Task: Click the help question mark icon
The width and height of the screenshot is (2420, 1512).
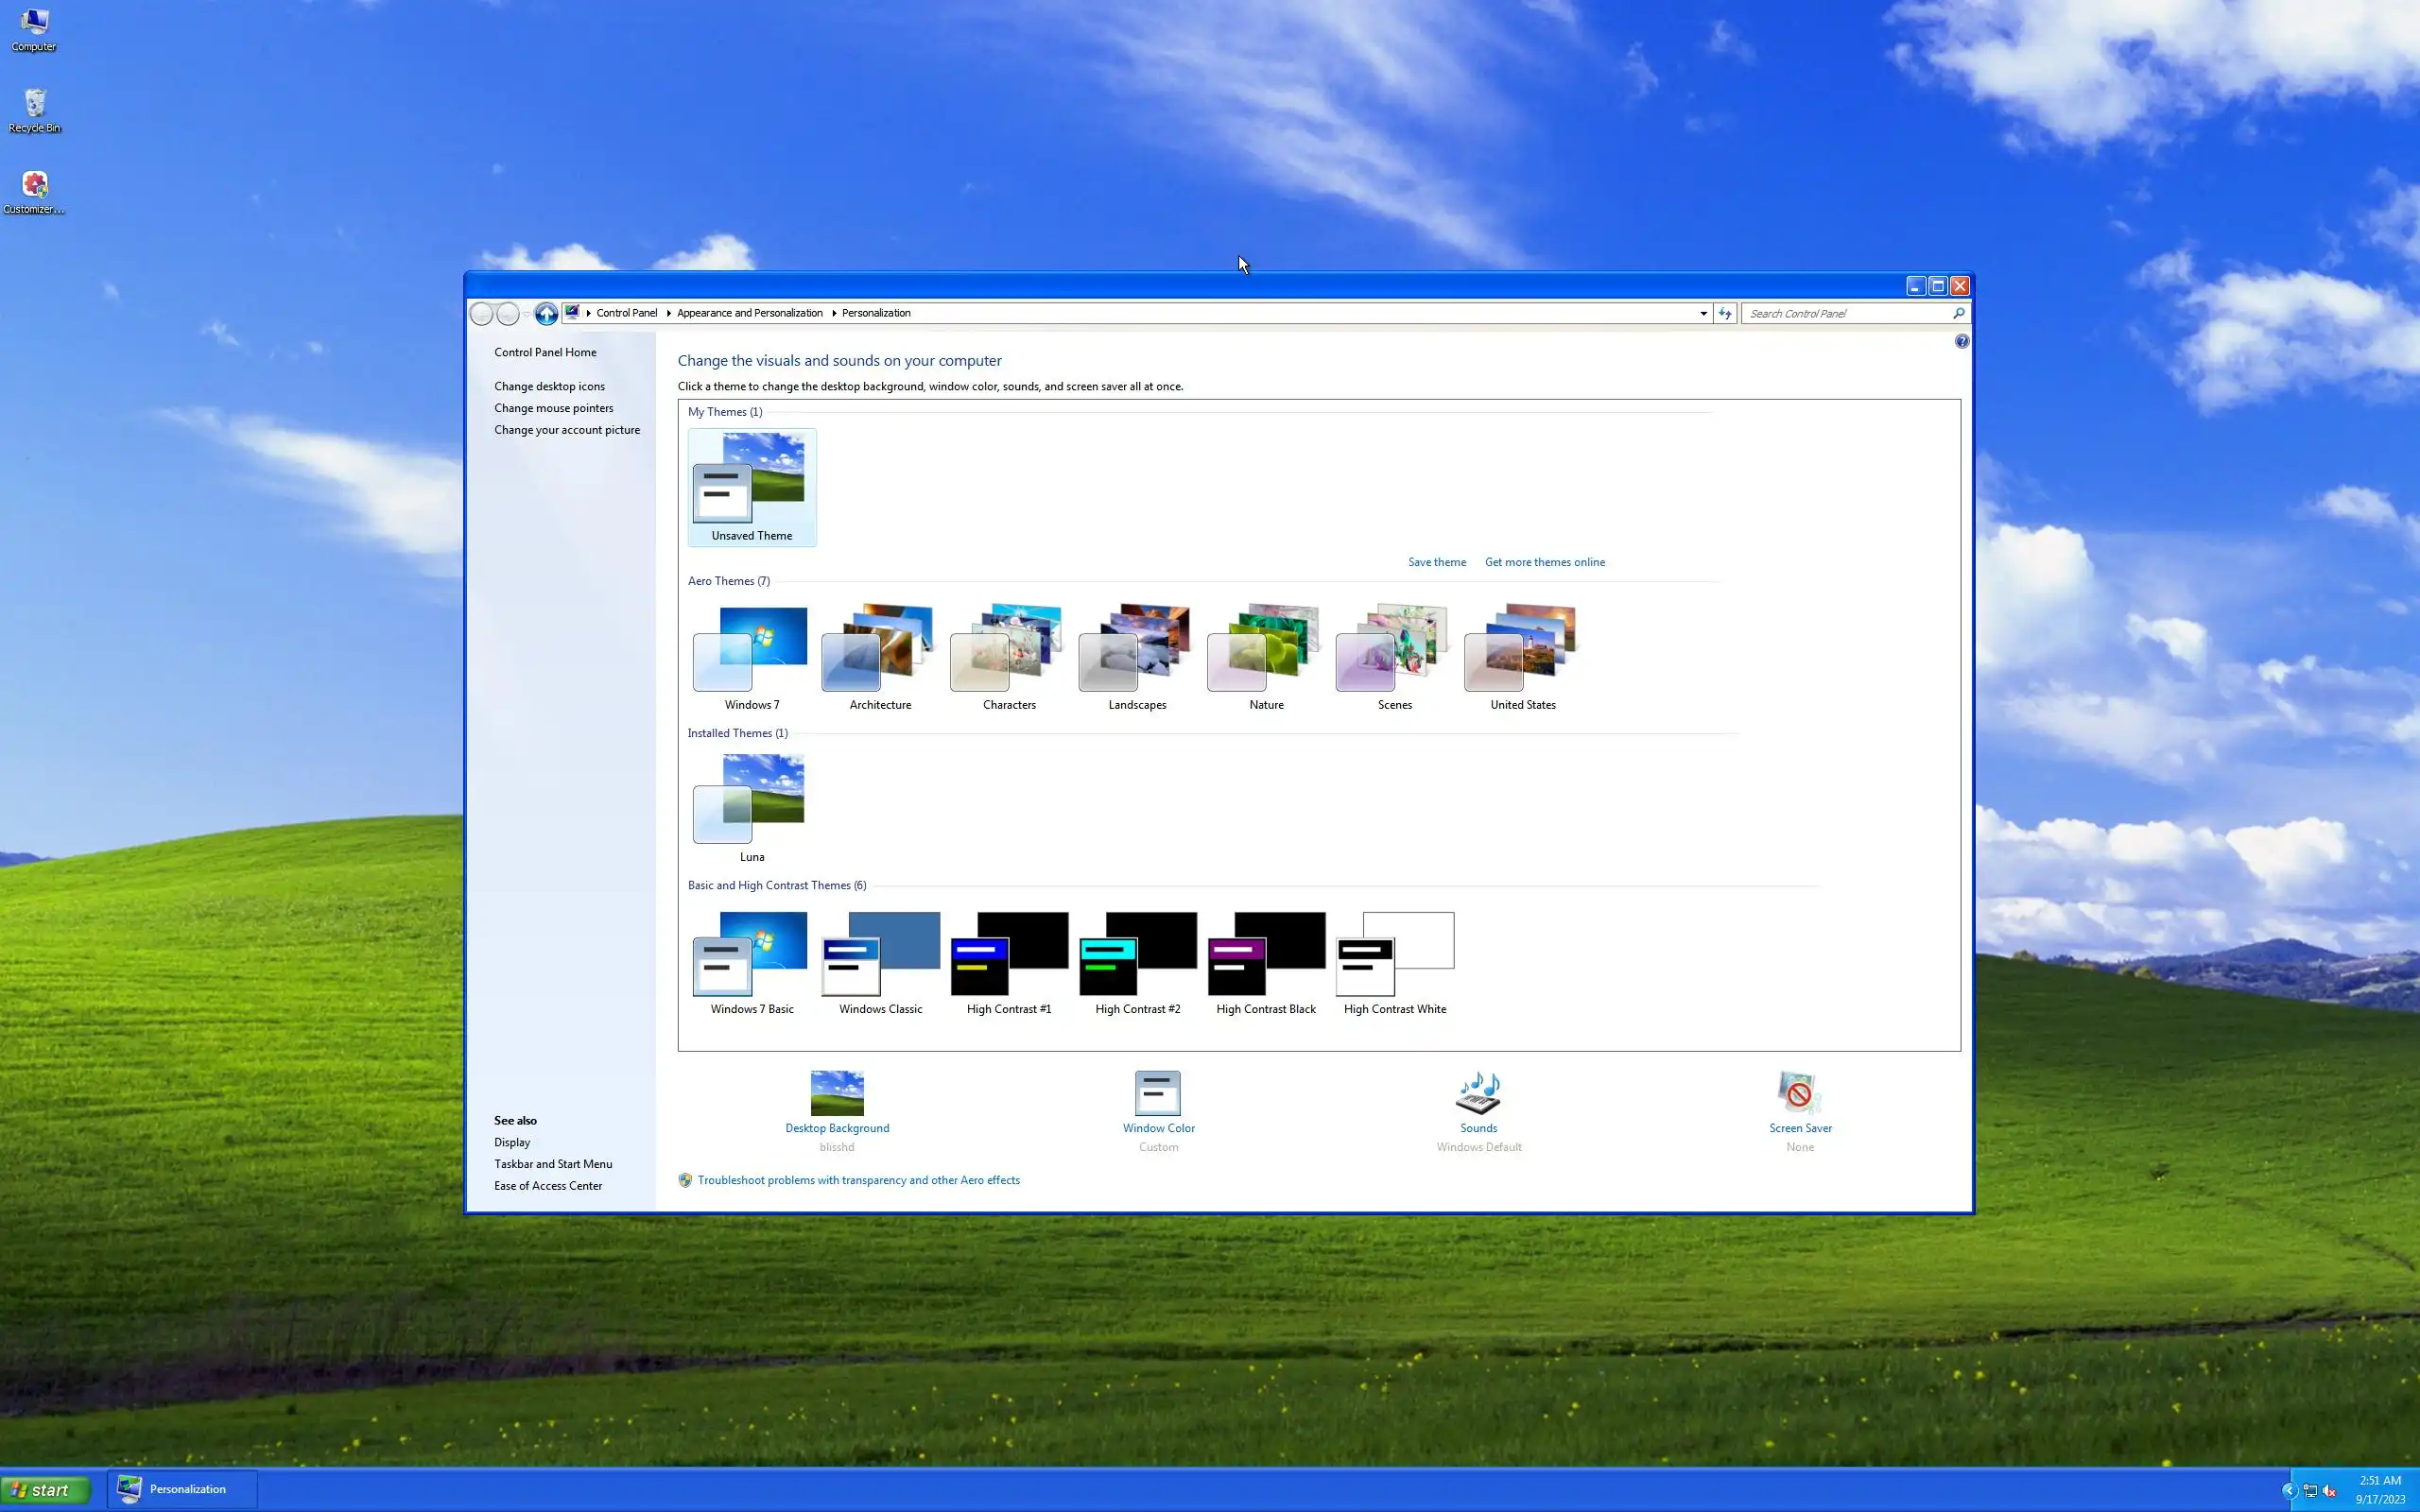Action: 1961,342
